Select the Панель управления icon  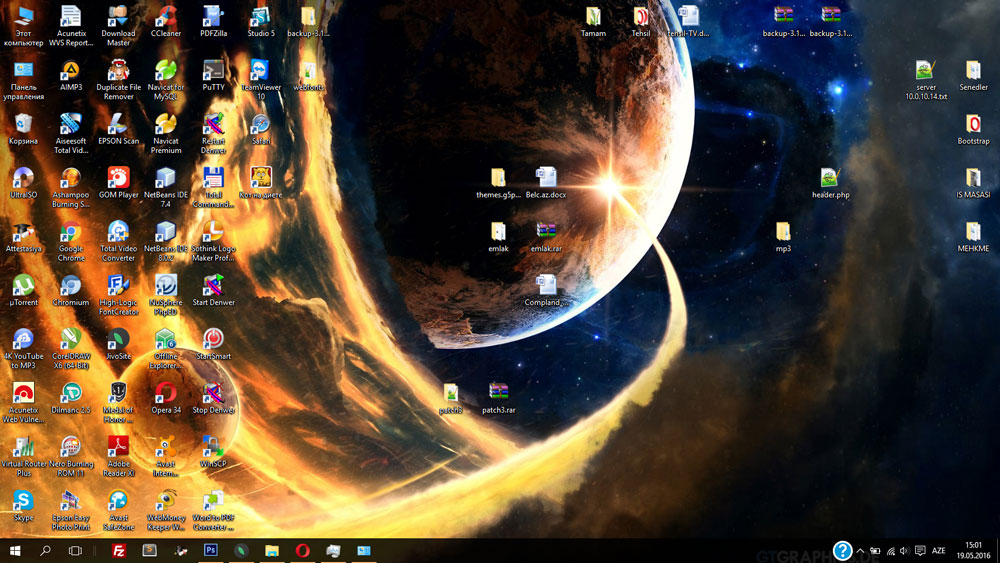tap(24, 79)
